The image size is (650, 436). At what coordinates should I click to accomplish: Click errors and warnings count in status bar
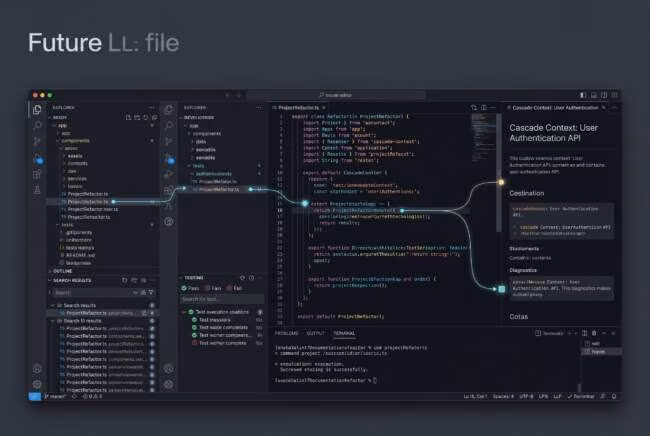pyautogui.click(x=92, y=397)
